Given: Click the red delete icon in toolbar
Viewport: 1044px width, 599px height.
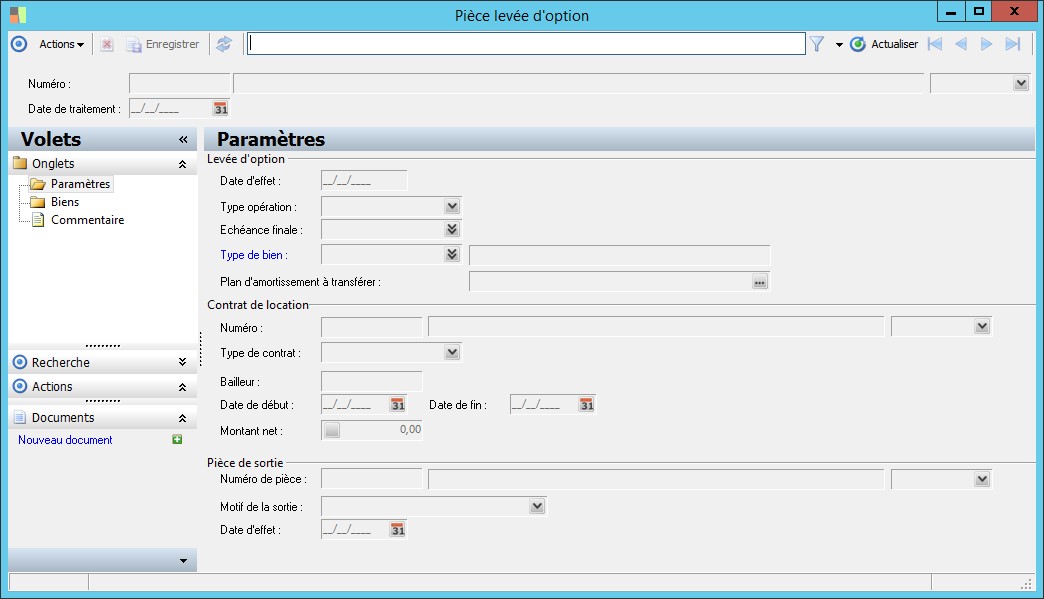Looking at the screenshot, I should (x=107, y=44).
